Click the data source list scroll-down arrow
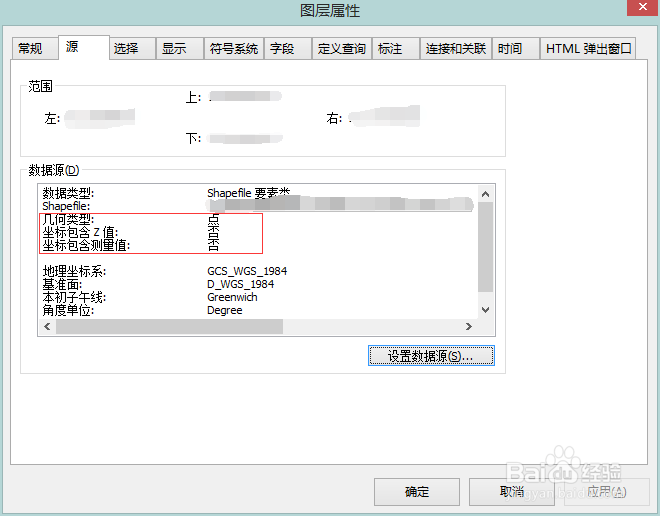The height and width of the screenshot is (516, 660). pos(485,310)
